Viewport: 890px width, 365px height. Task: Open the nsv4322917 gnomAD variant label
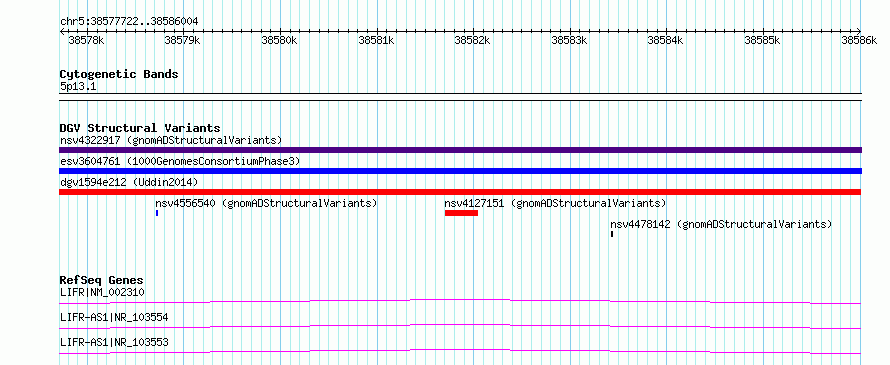point(171,140)
